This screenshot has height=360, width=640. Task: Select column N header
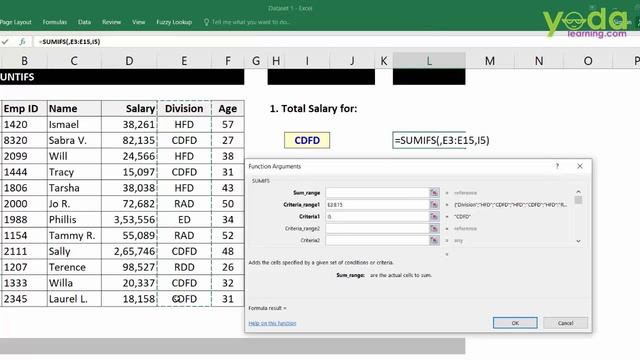tap(539, 61)
